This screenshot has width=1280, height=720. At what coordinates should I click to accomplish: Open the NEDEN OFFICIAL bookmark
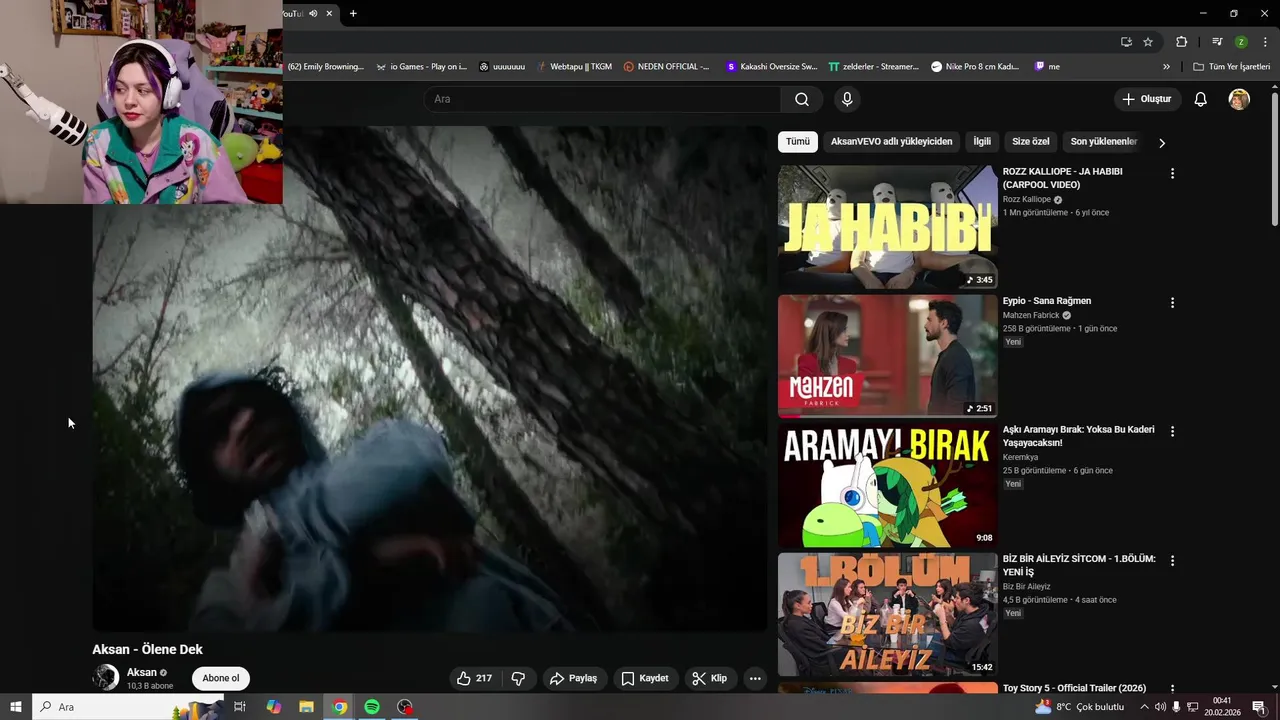[666, 67]
